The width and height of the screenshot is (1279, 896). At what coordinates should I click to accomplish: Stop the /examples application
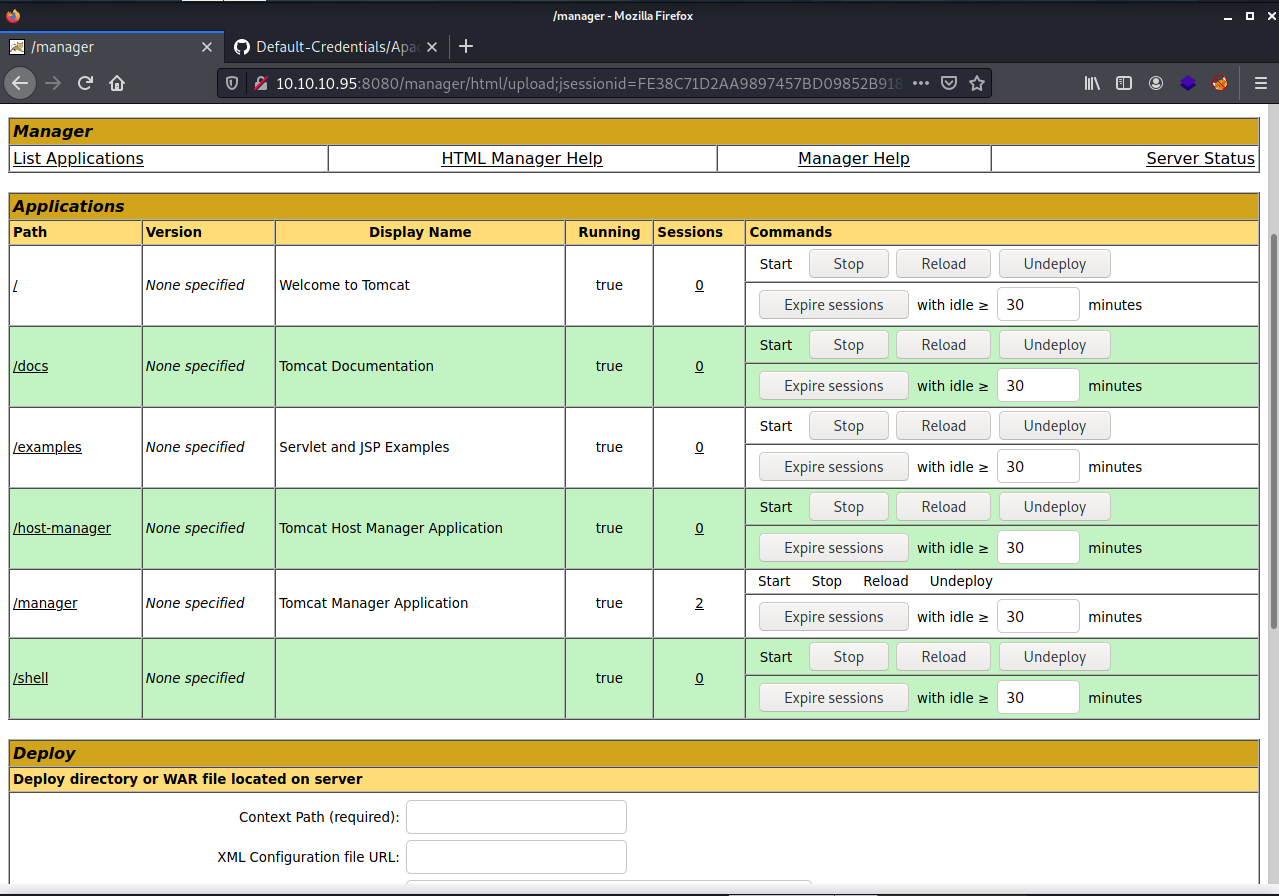tap(848, 426)
